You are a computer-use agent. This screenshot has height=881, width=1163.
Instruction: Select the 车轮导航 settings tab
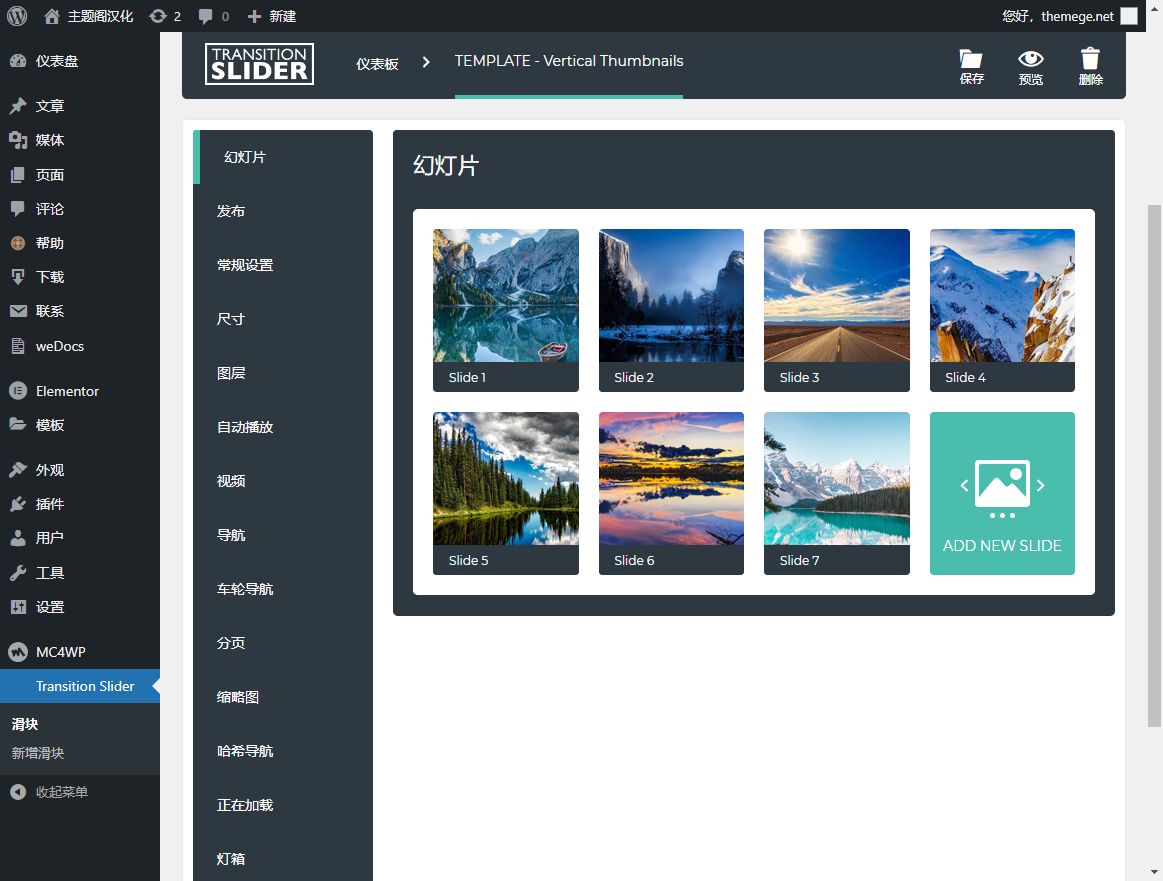[283, 590]
